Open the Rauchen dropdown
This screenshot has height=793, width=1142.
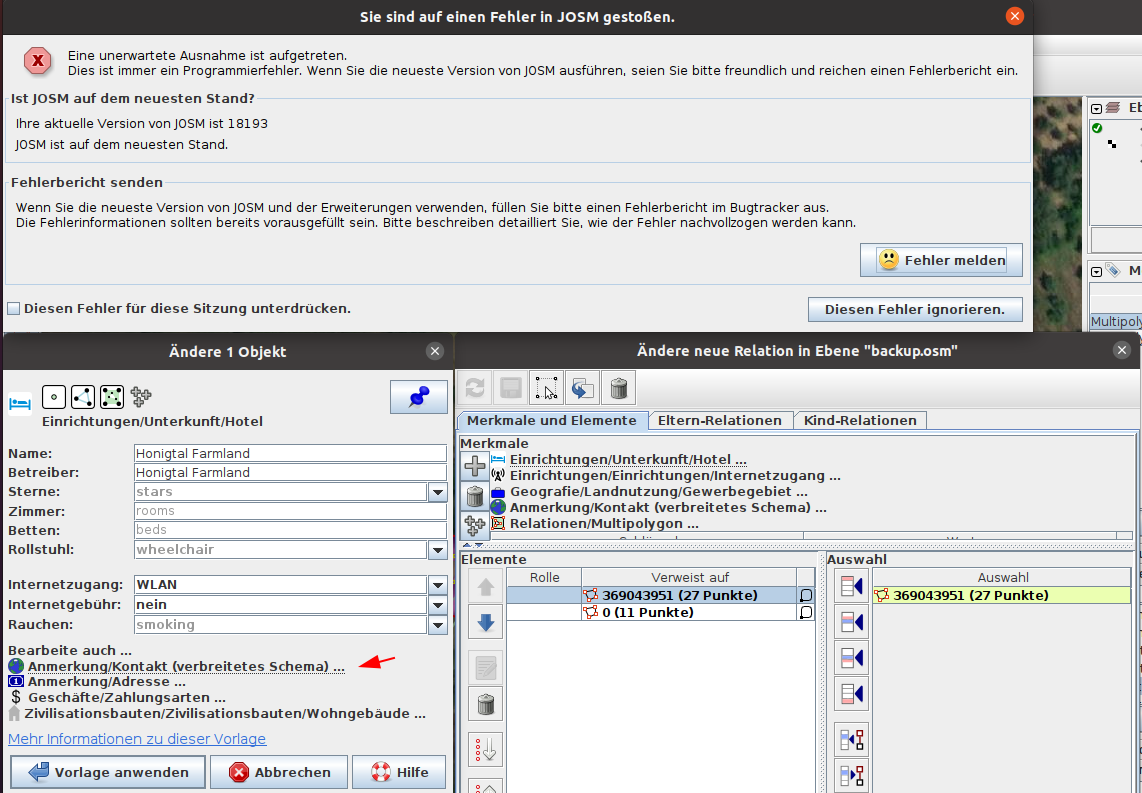pos(438,625)
